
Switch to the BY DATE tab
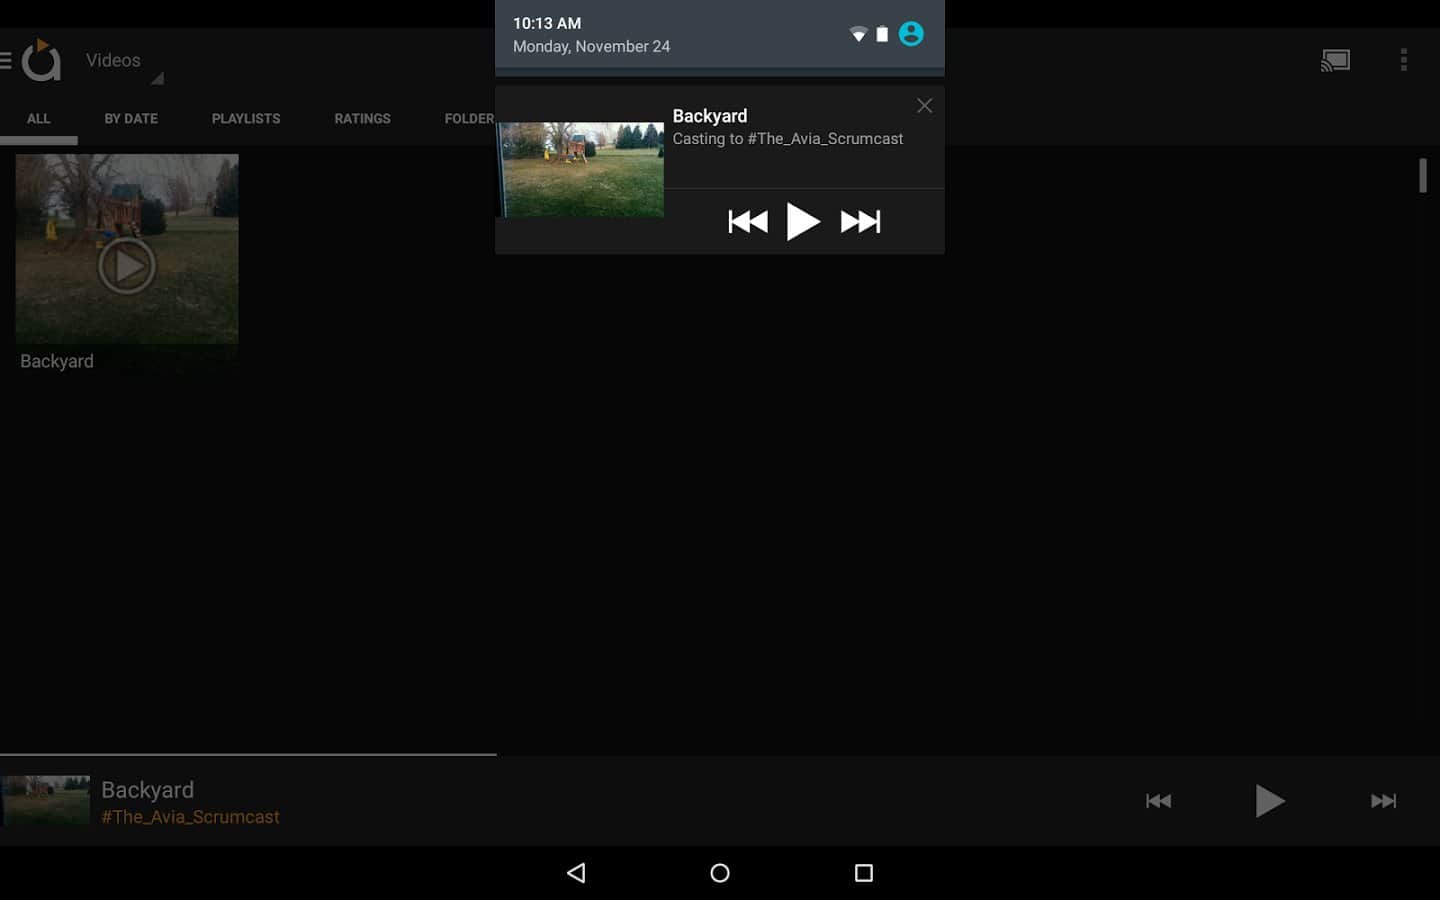(131, 118)
